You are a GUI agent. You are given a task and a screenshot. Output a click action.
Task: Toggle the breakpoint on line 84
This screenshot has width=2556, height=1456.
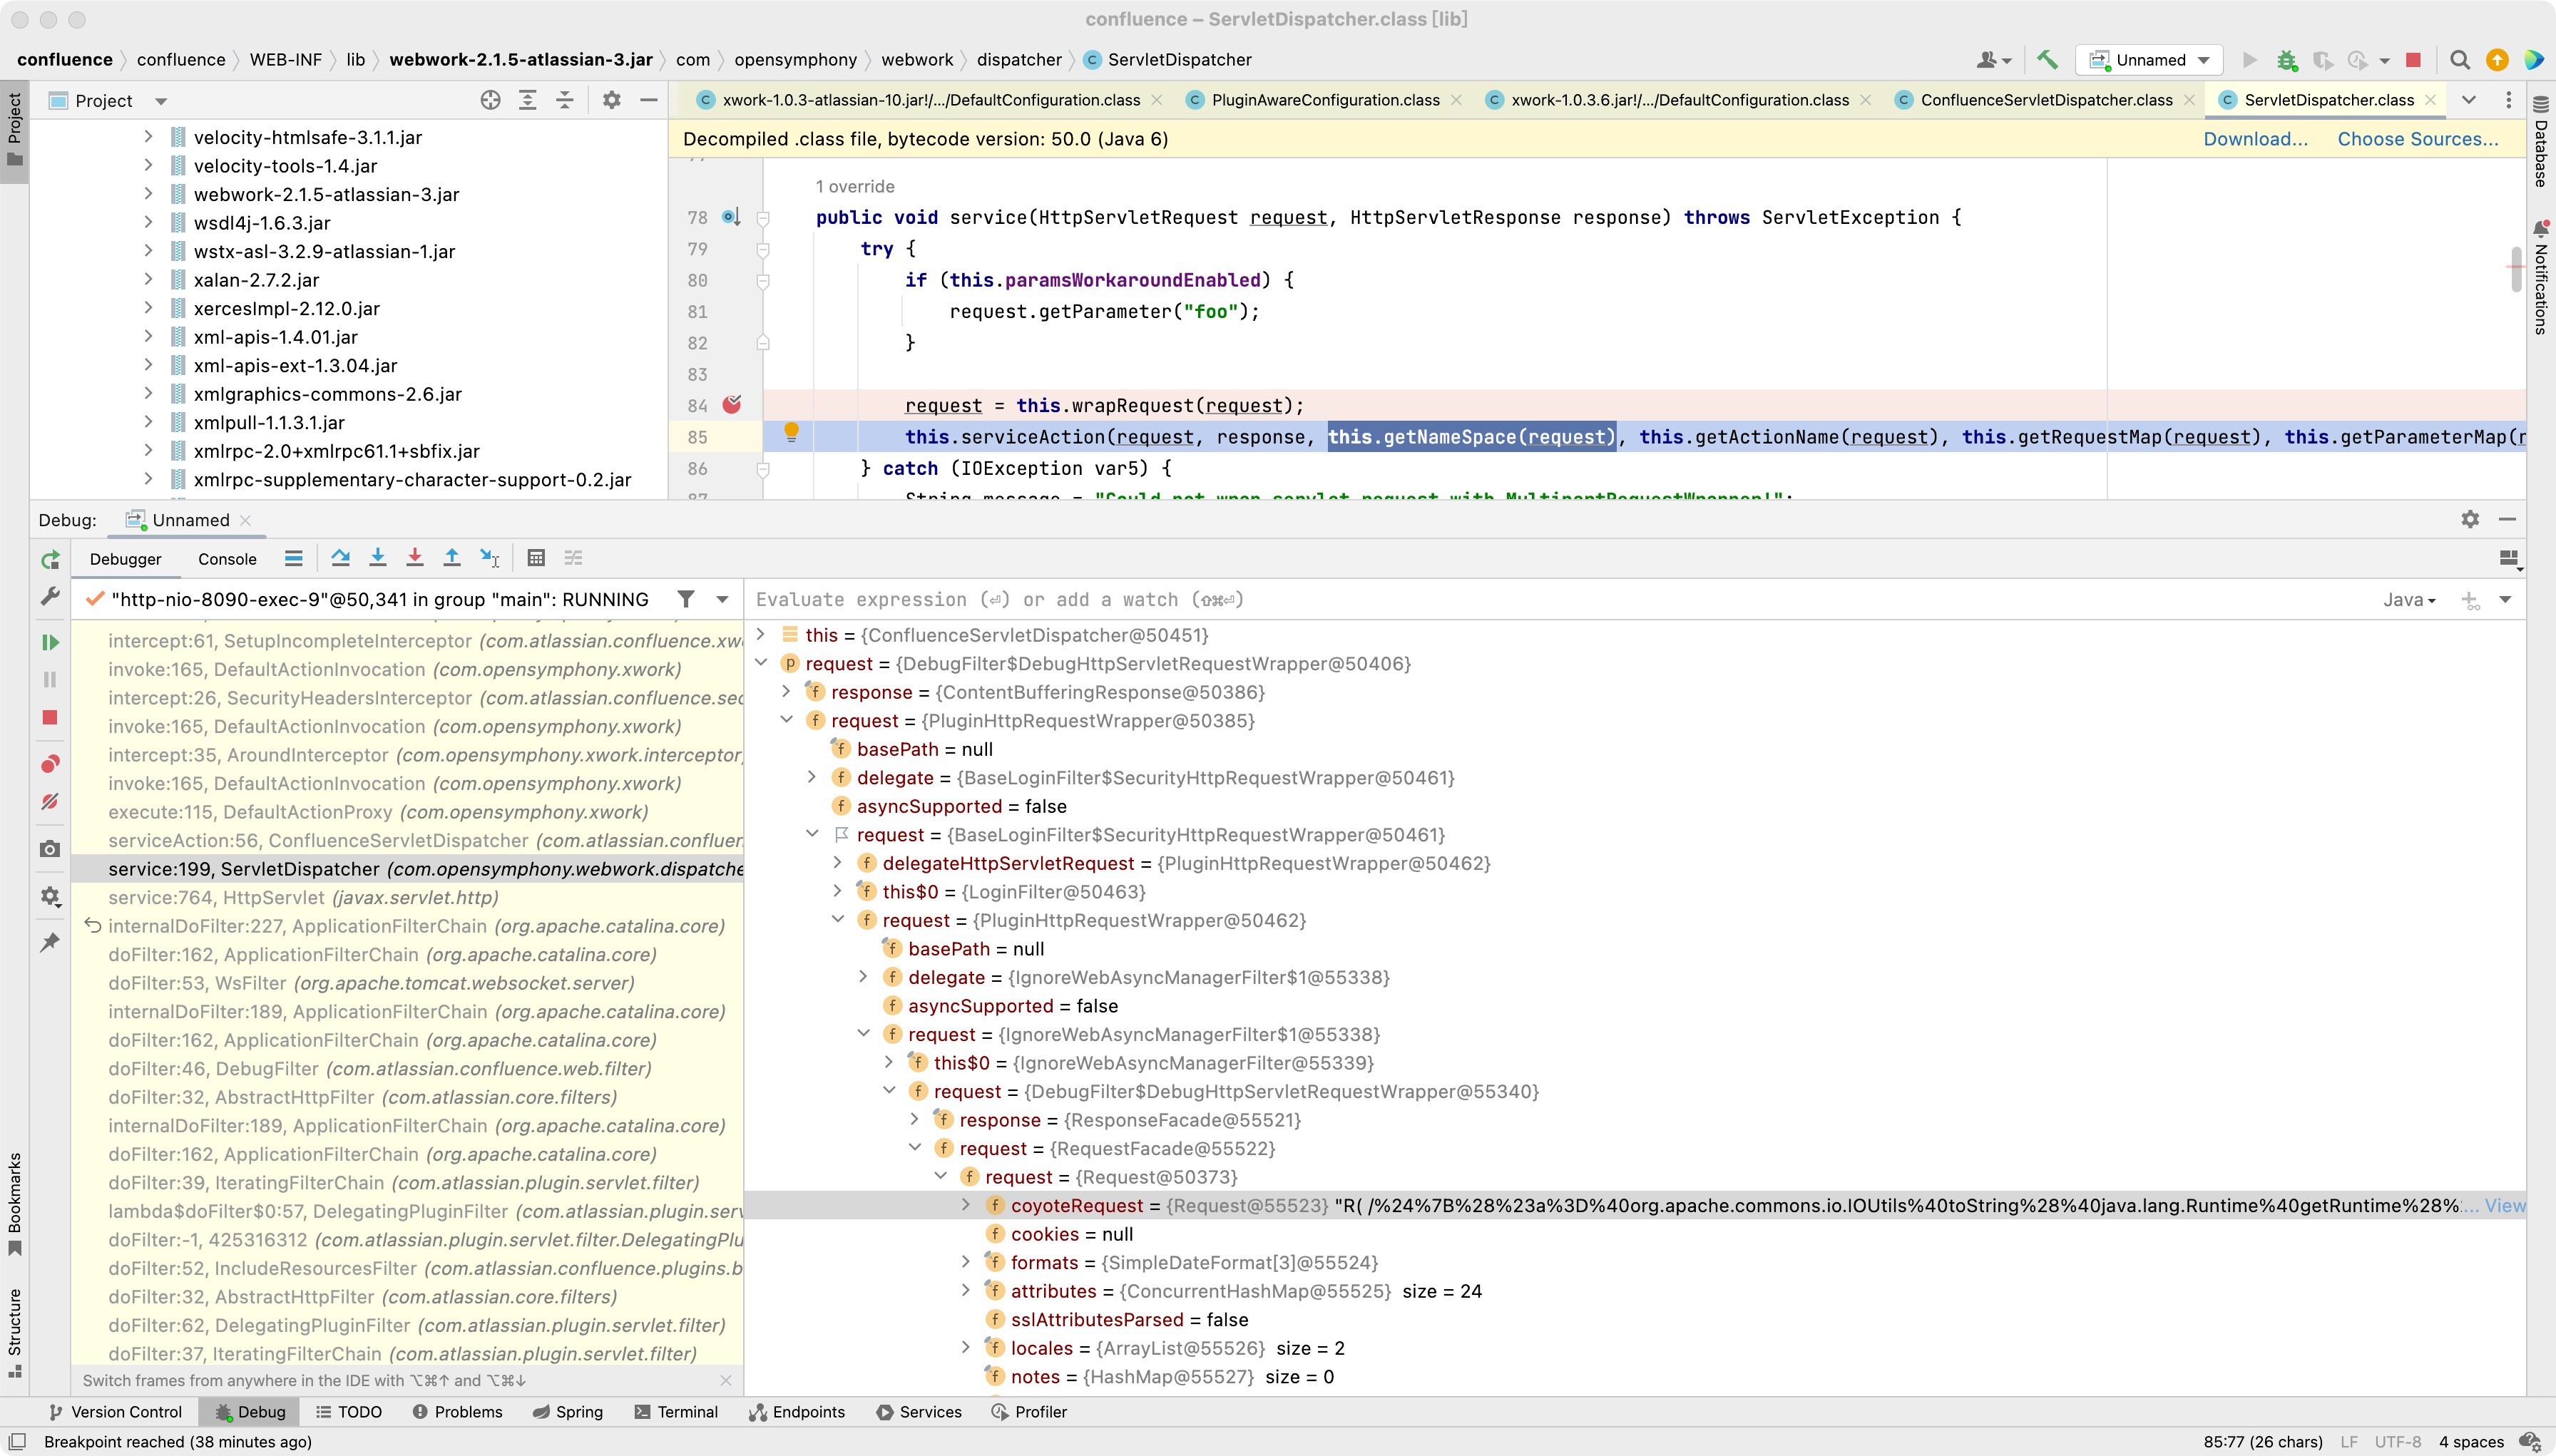(x=732, y=405)
